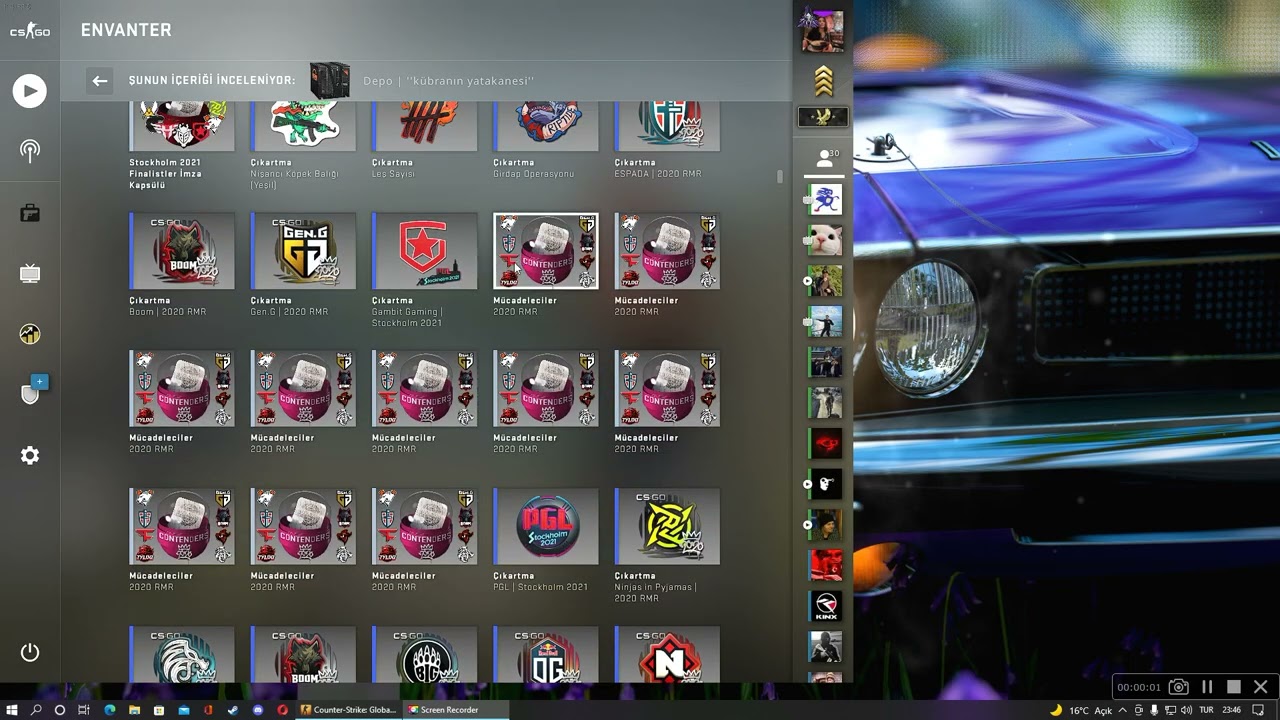This screenshot has height=720, width=1280.
Task: Stop the screen recording
Action: tap(1234, 687)
